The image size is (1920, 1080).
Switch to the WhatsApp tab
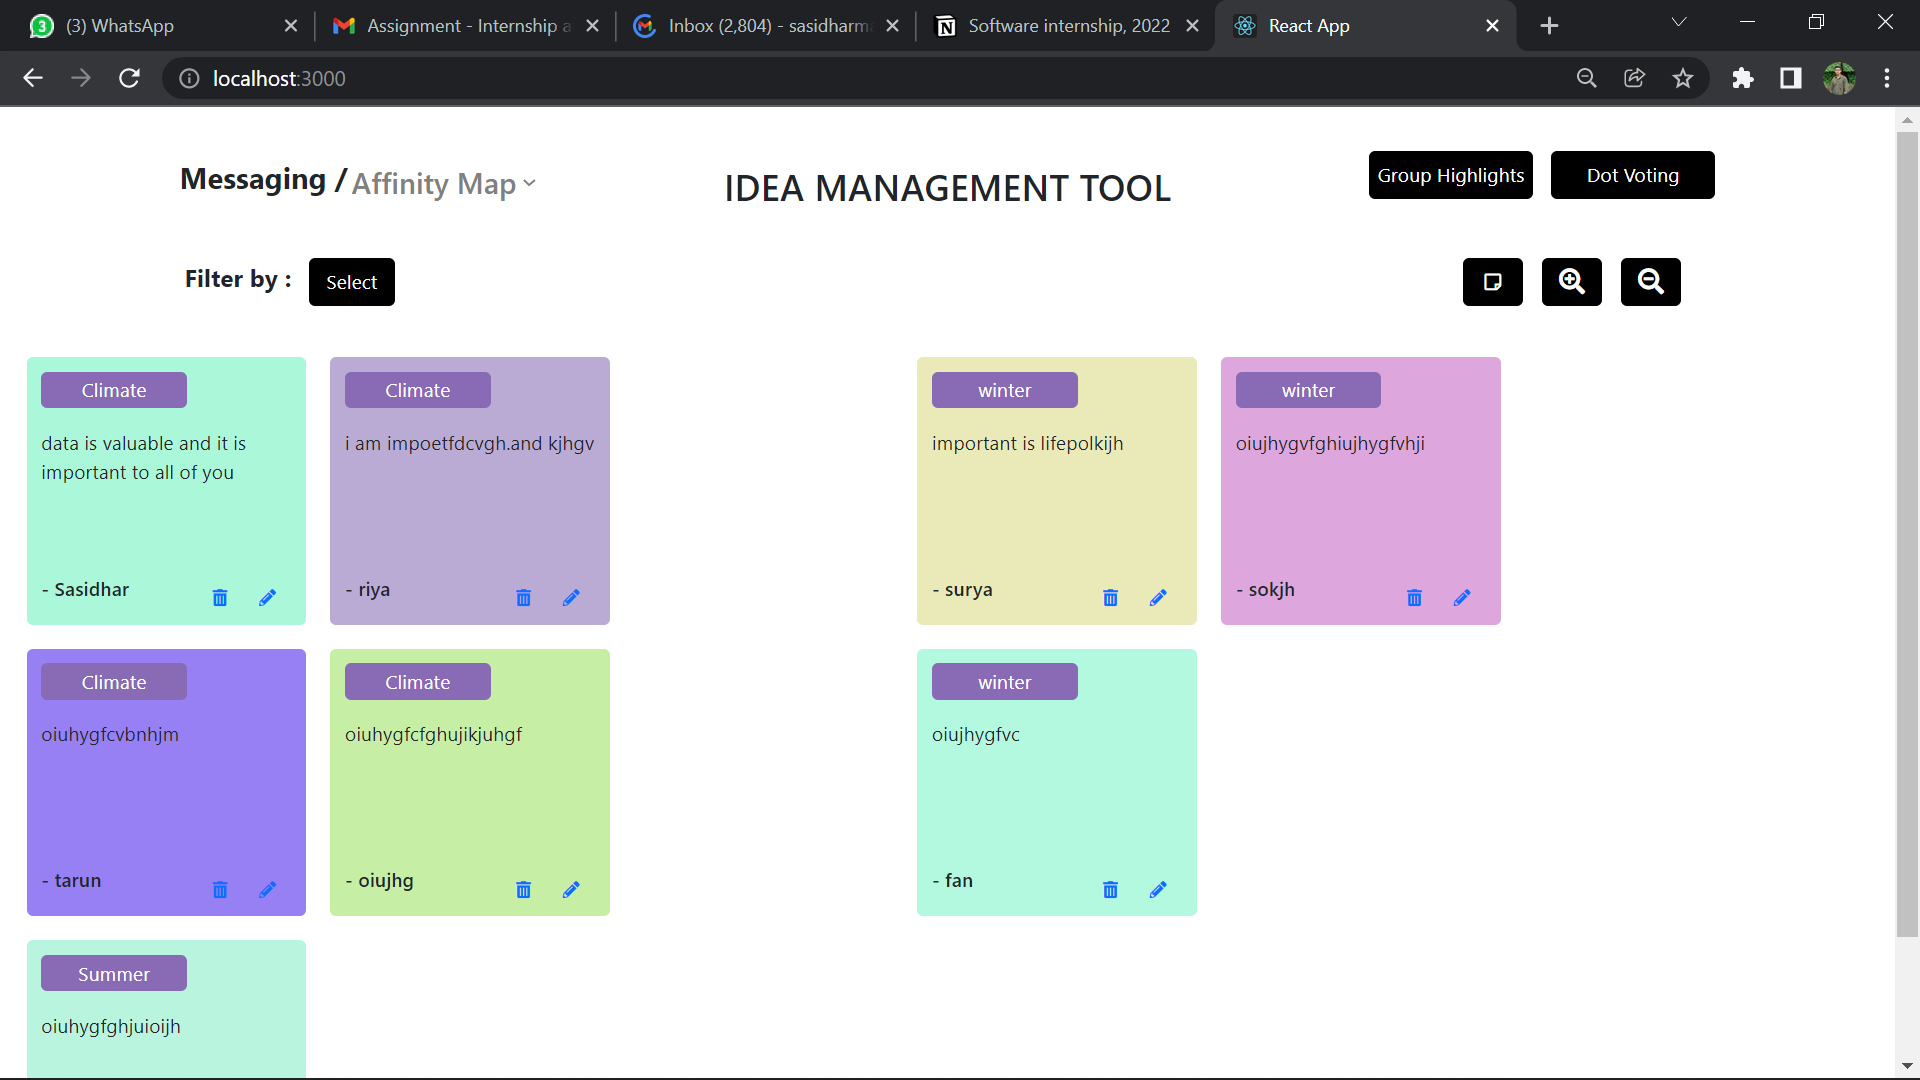pyautogui.click(x=164, y=26)
